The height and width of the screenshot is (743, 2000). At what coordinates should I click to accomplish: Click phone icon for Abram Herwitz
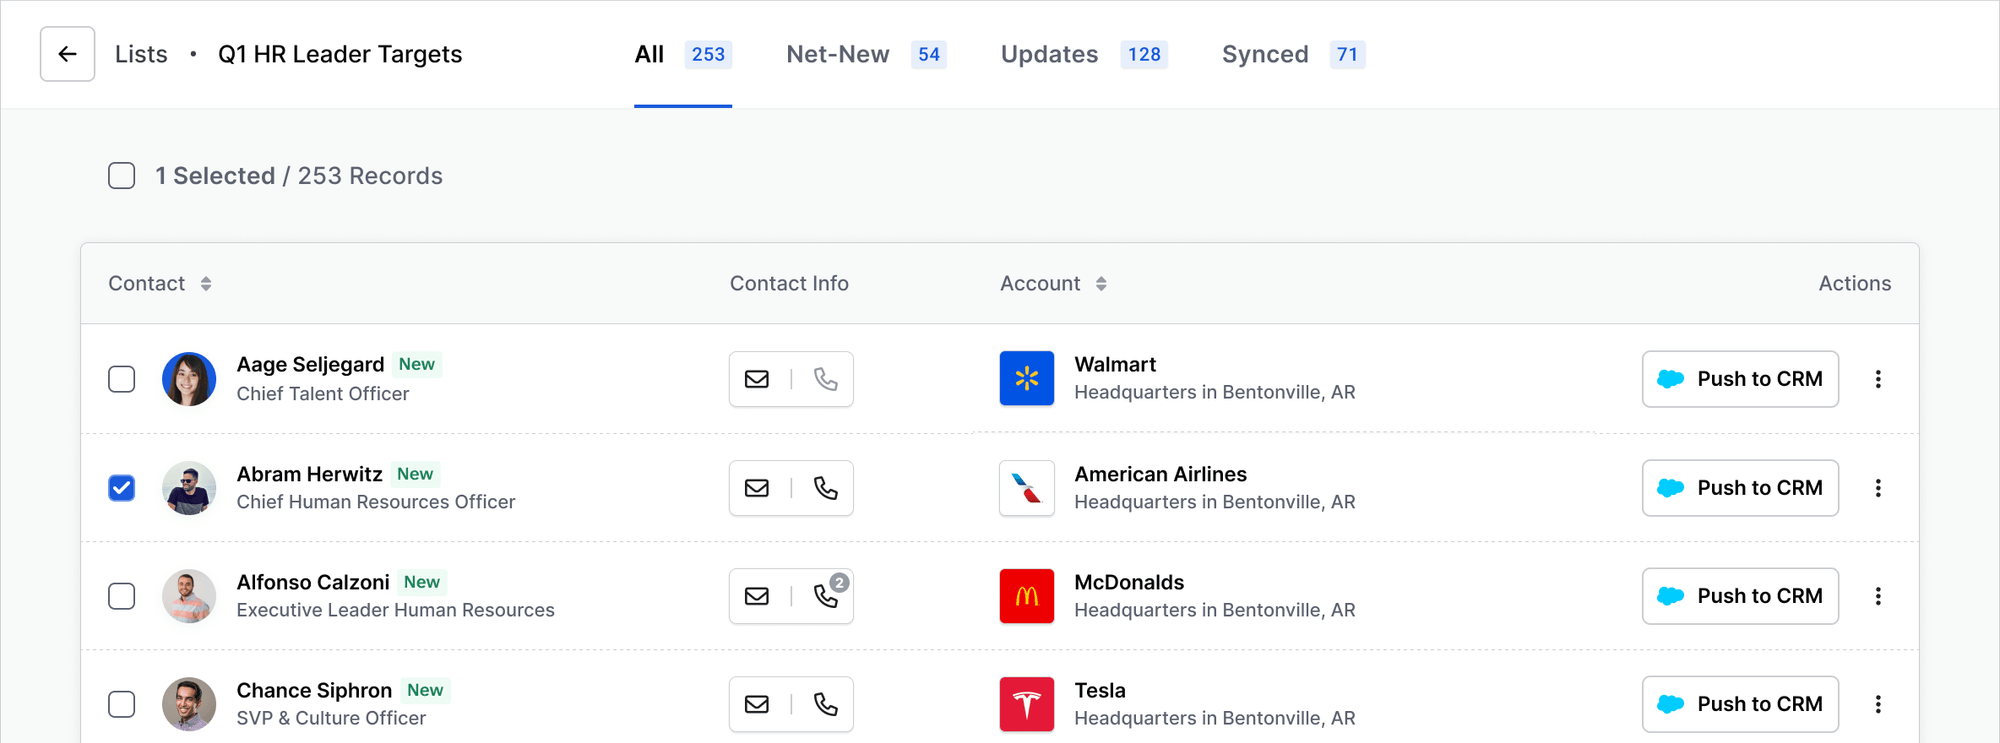[825, 488]
